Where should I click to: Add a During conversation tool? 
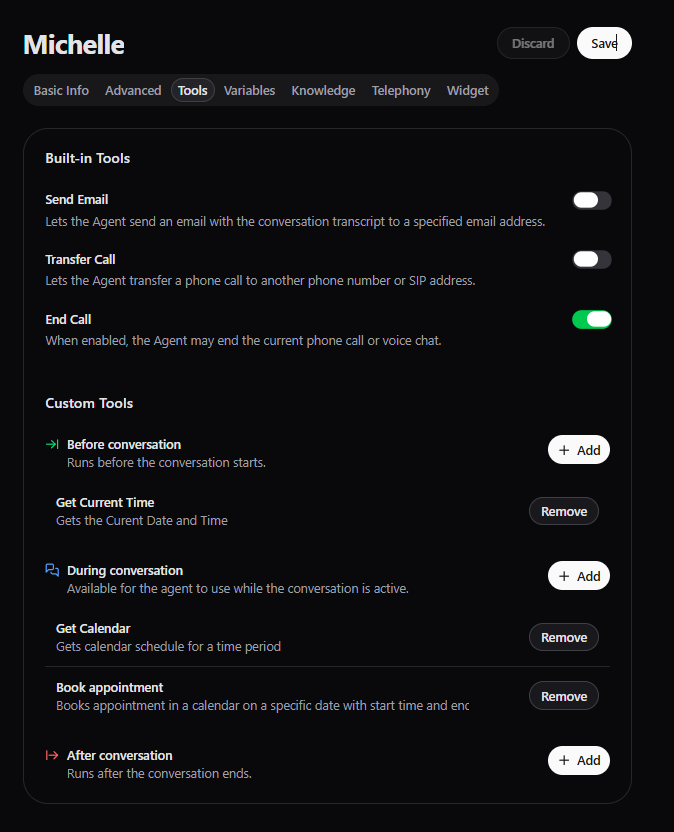(x=579, y=576)
